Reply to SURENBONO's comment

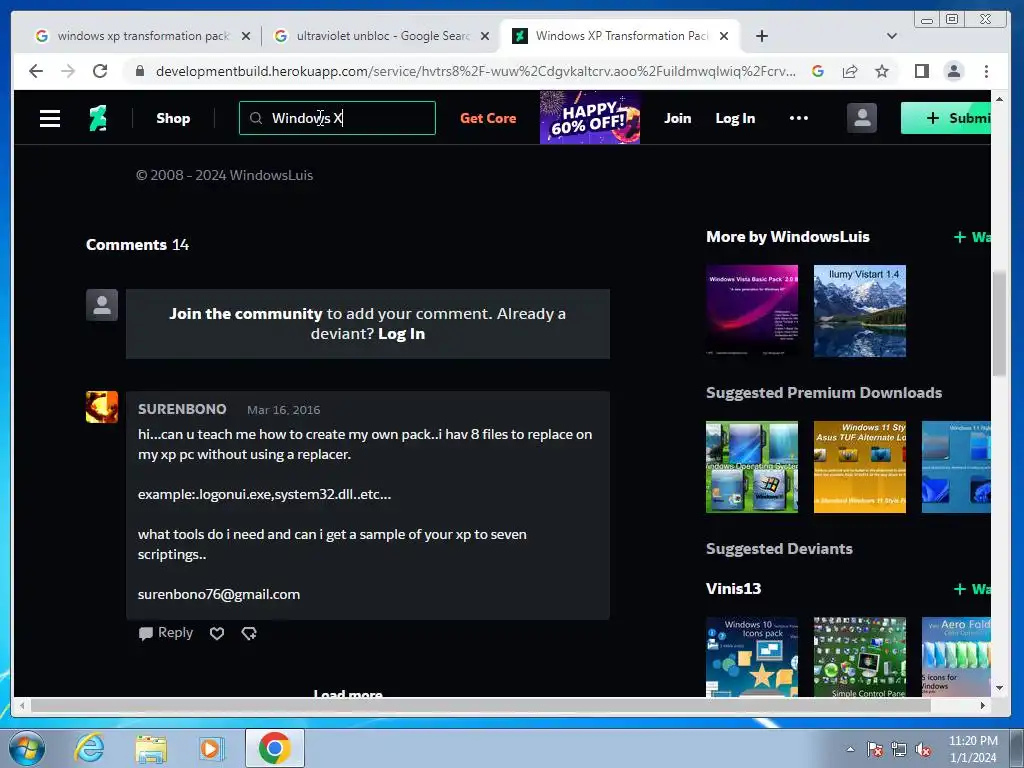[166, 633]
